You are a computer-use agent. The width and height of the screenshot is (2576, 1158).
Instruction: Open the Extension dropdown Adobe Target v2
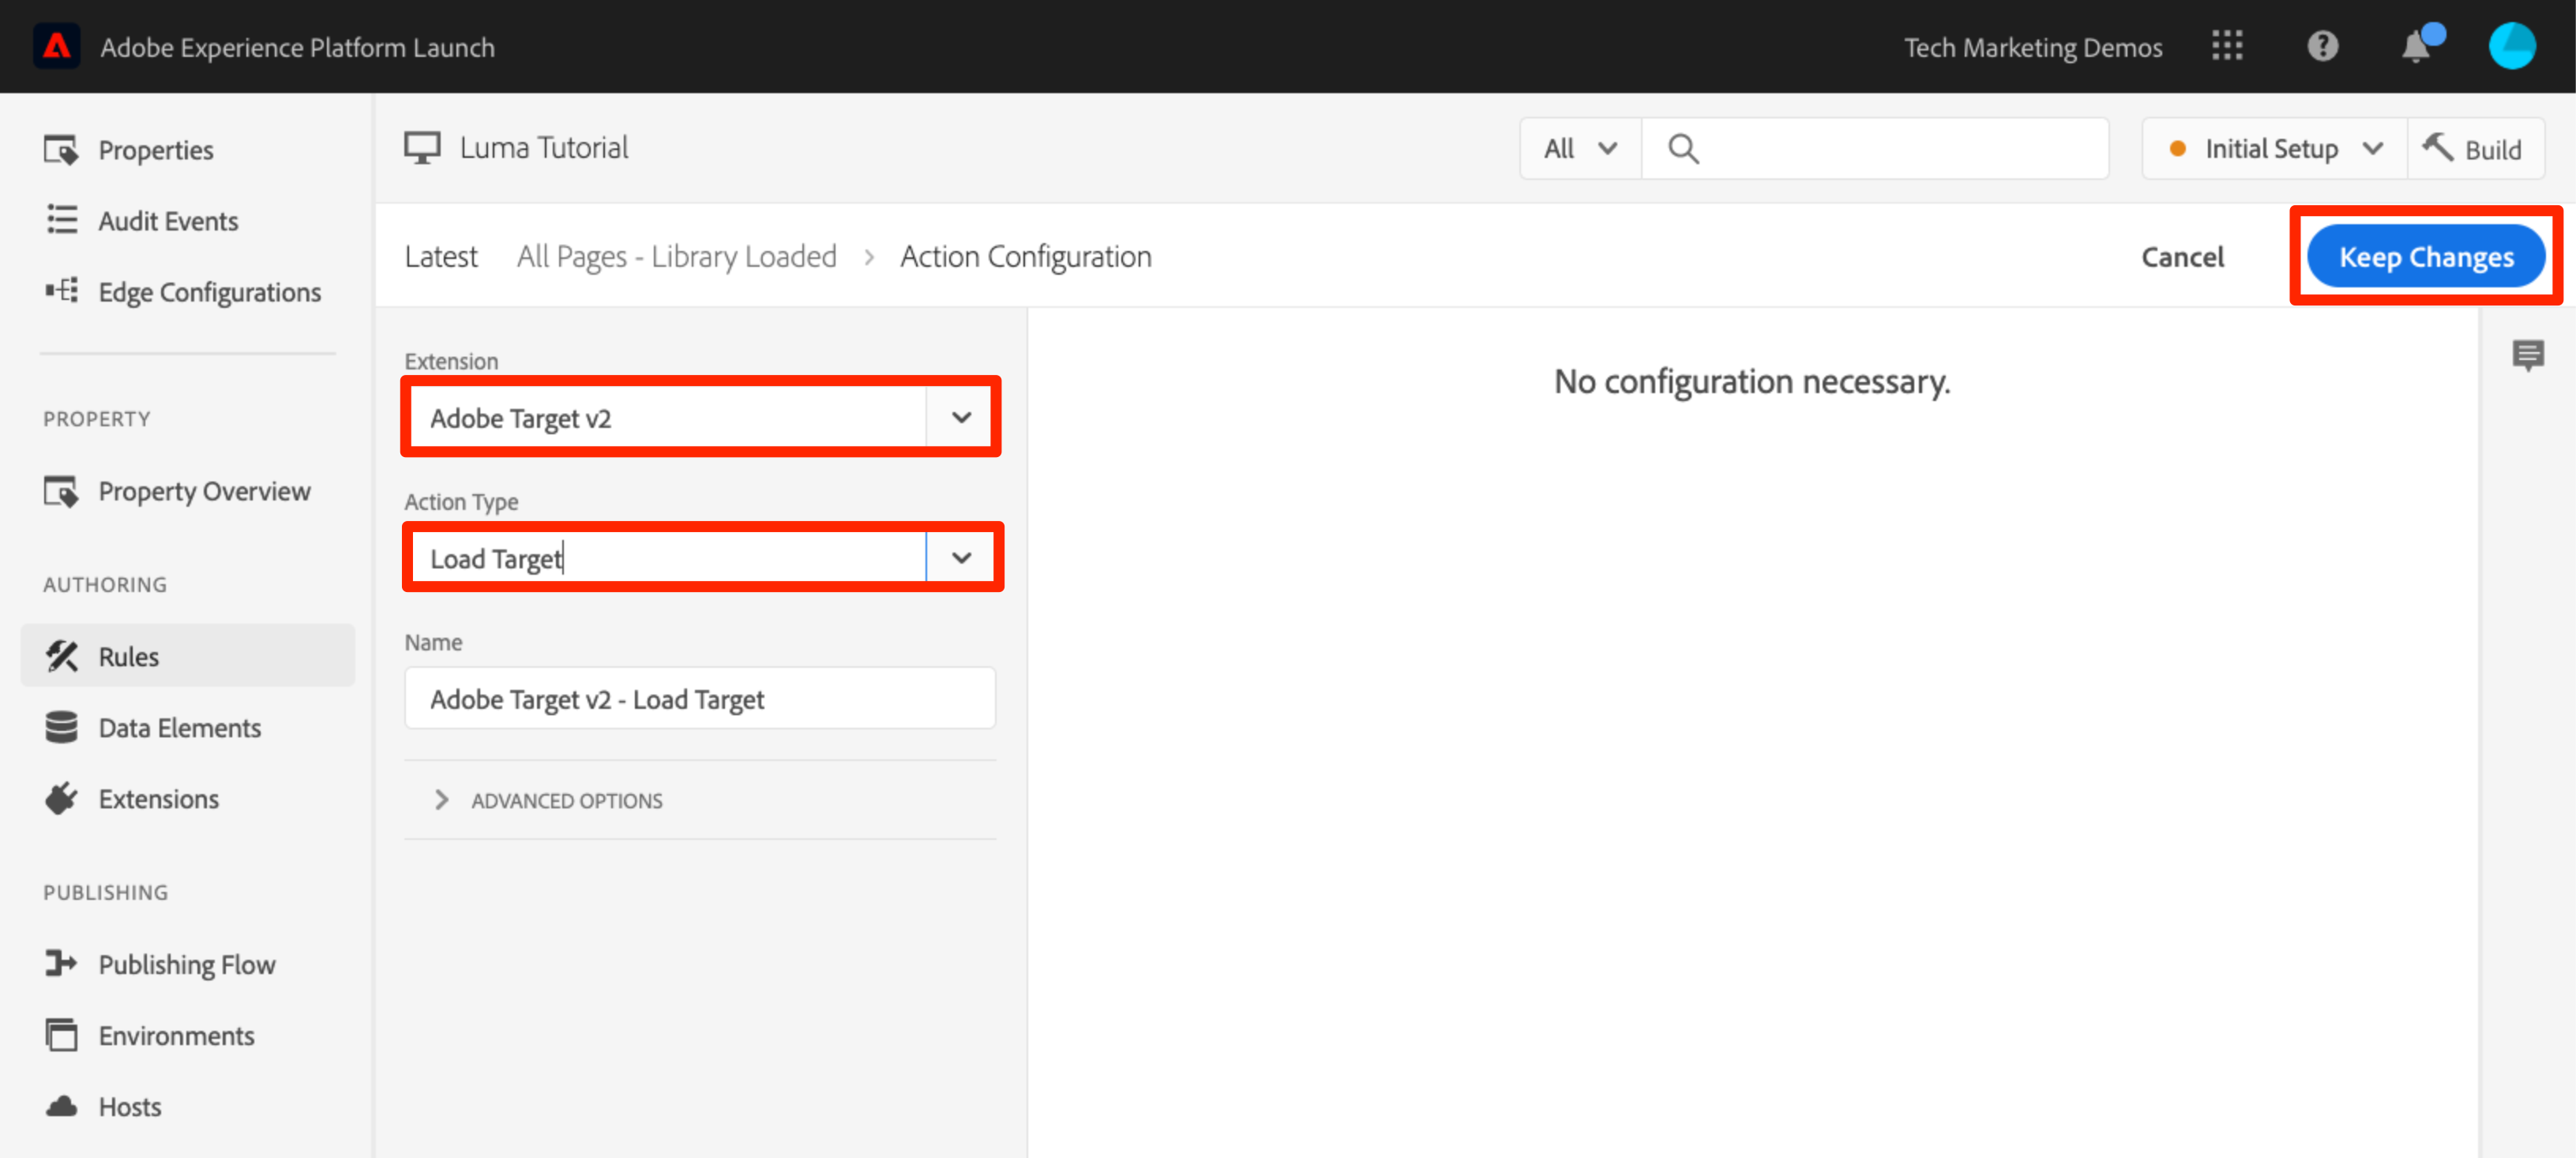699,417
